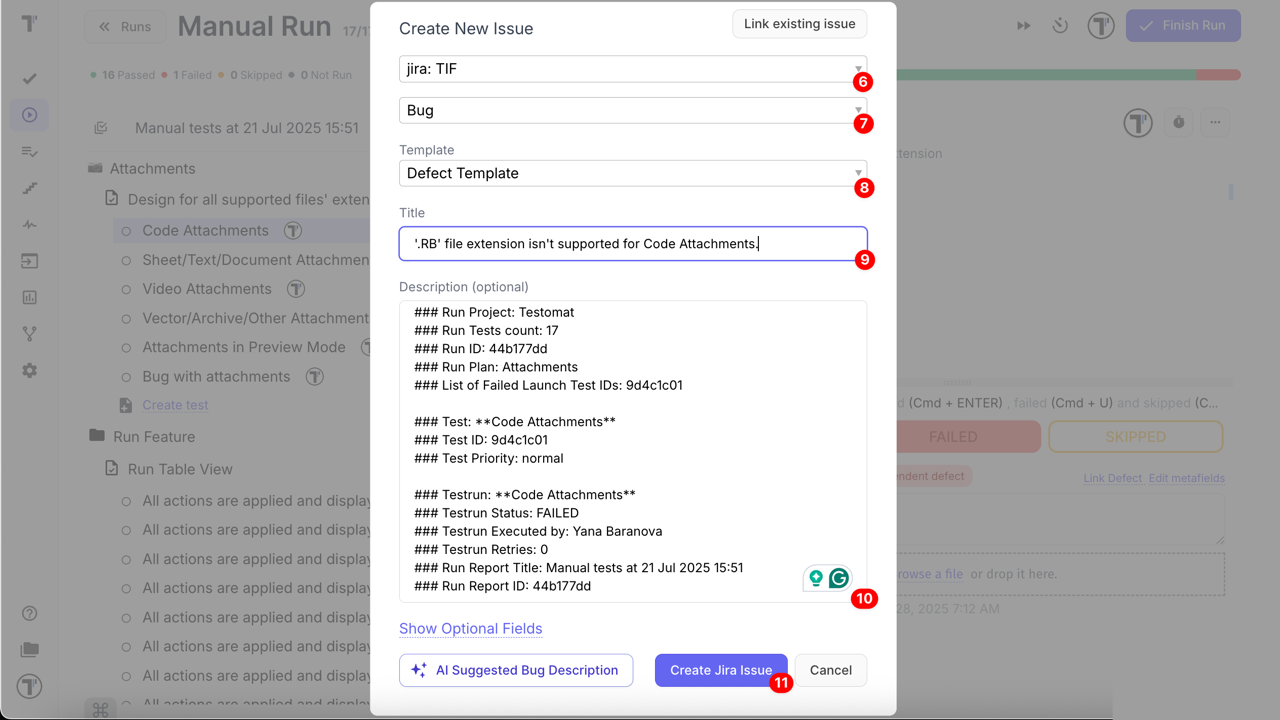Viewport: 1280px width, 720px height.
Task: Open the ellipsis menu near the test details
Action: [x=1214, y=122]
